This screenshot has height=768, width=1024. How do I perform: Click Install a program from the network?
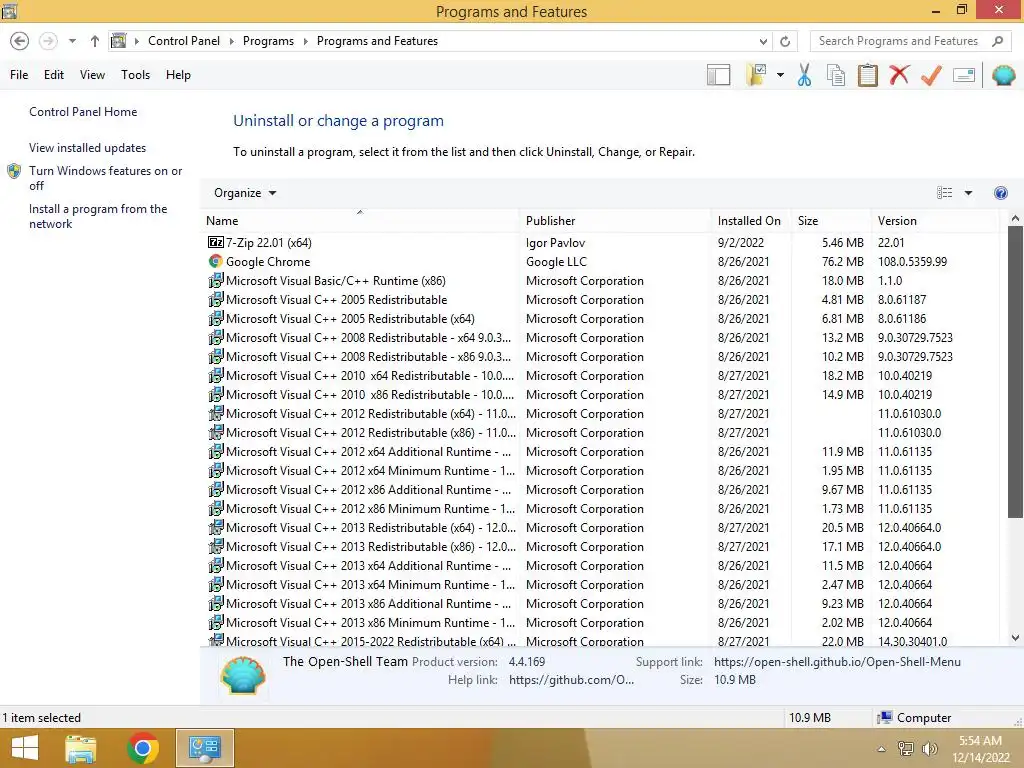point(98,216)
